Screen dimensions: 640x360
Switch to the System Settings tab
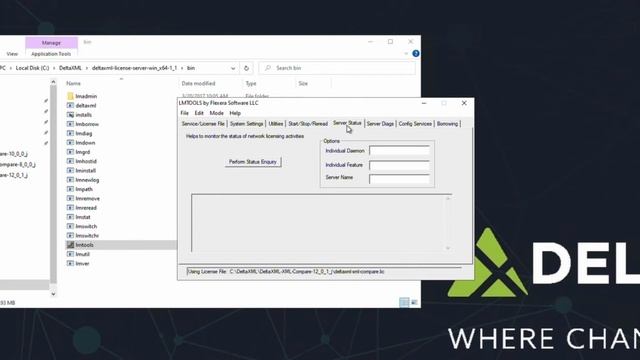tap(246, 124)
